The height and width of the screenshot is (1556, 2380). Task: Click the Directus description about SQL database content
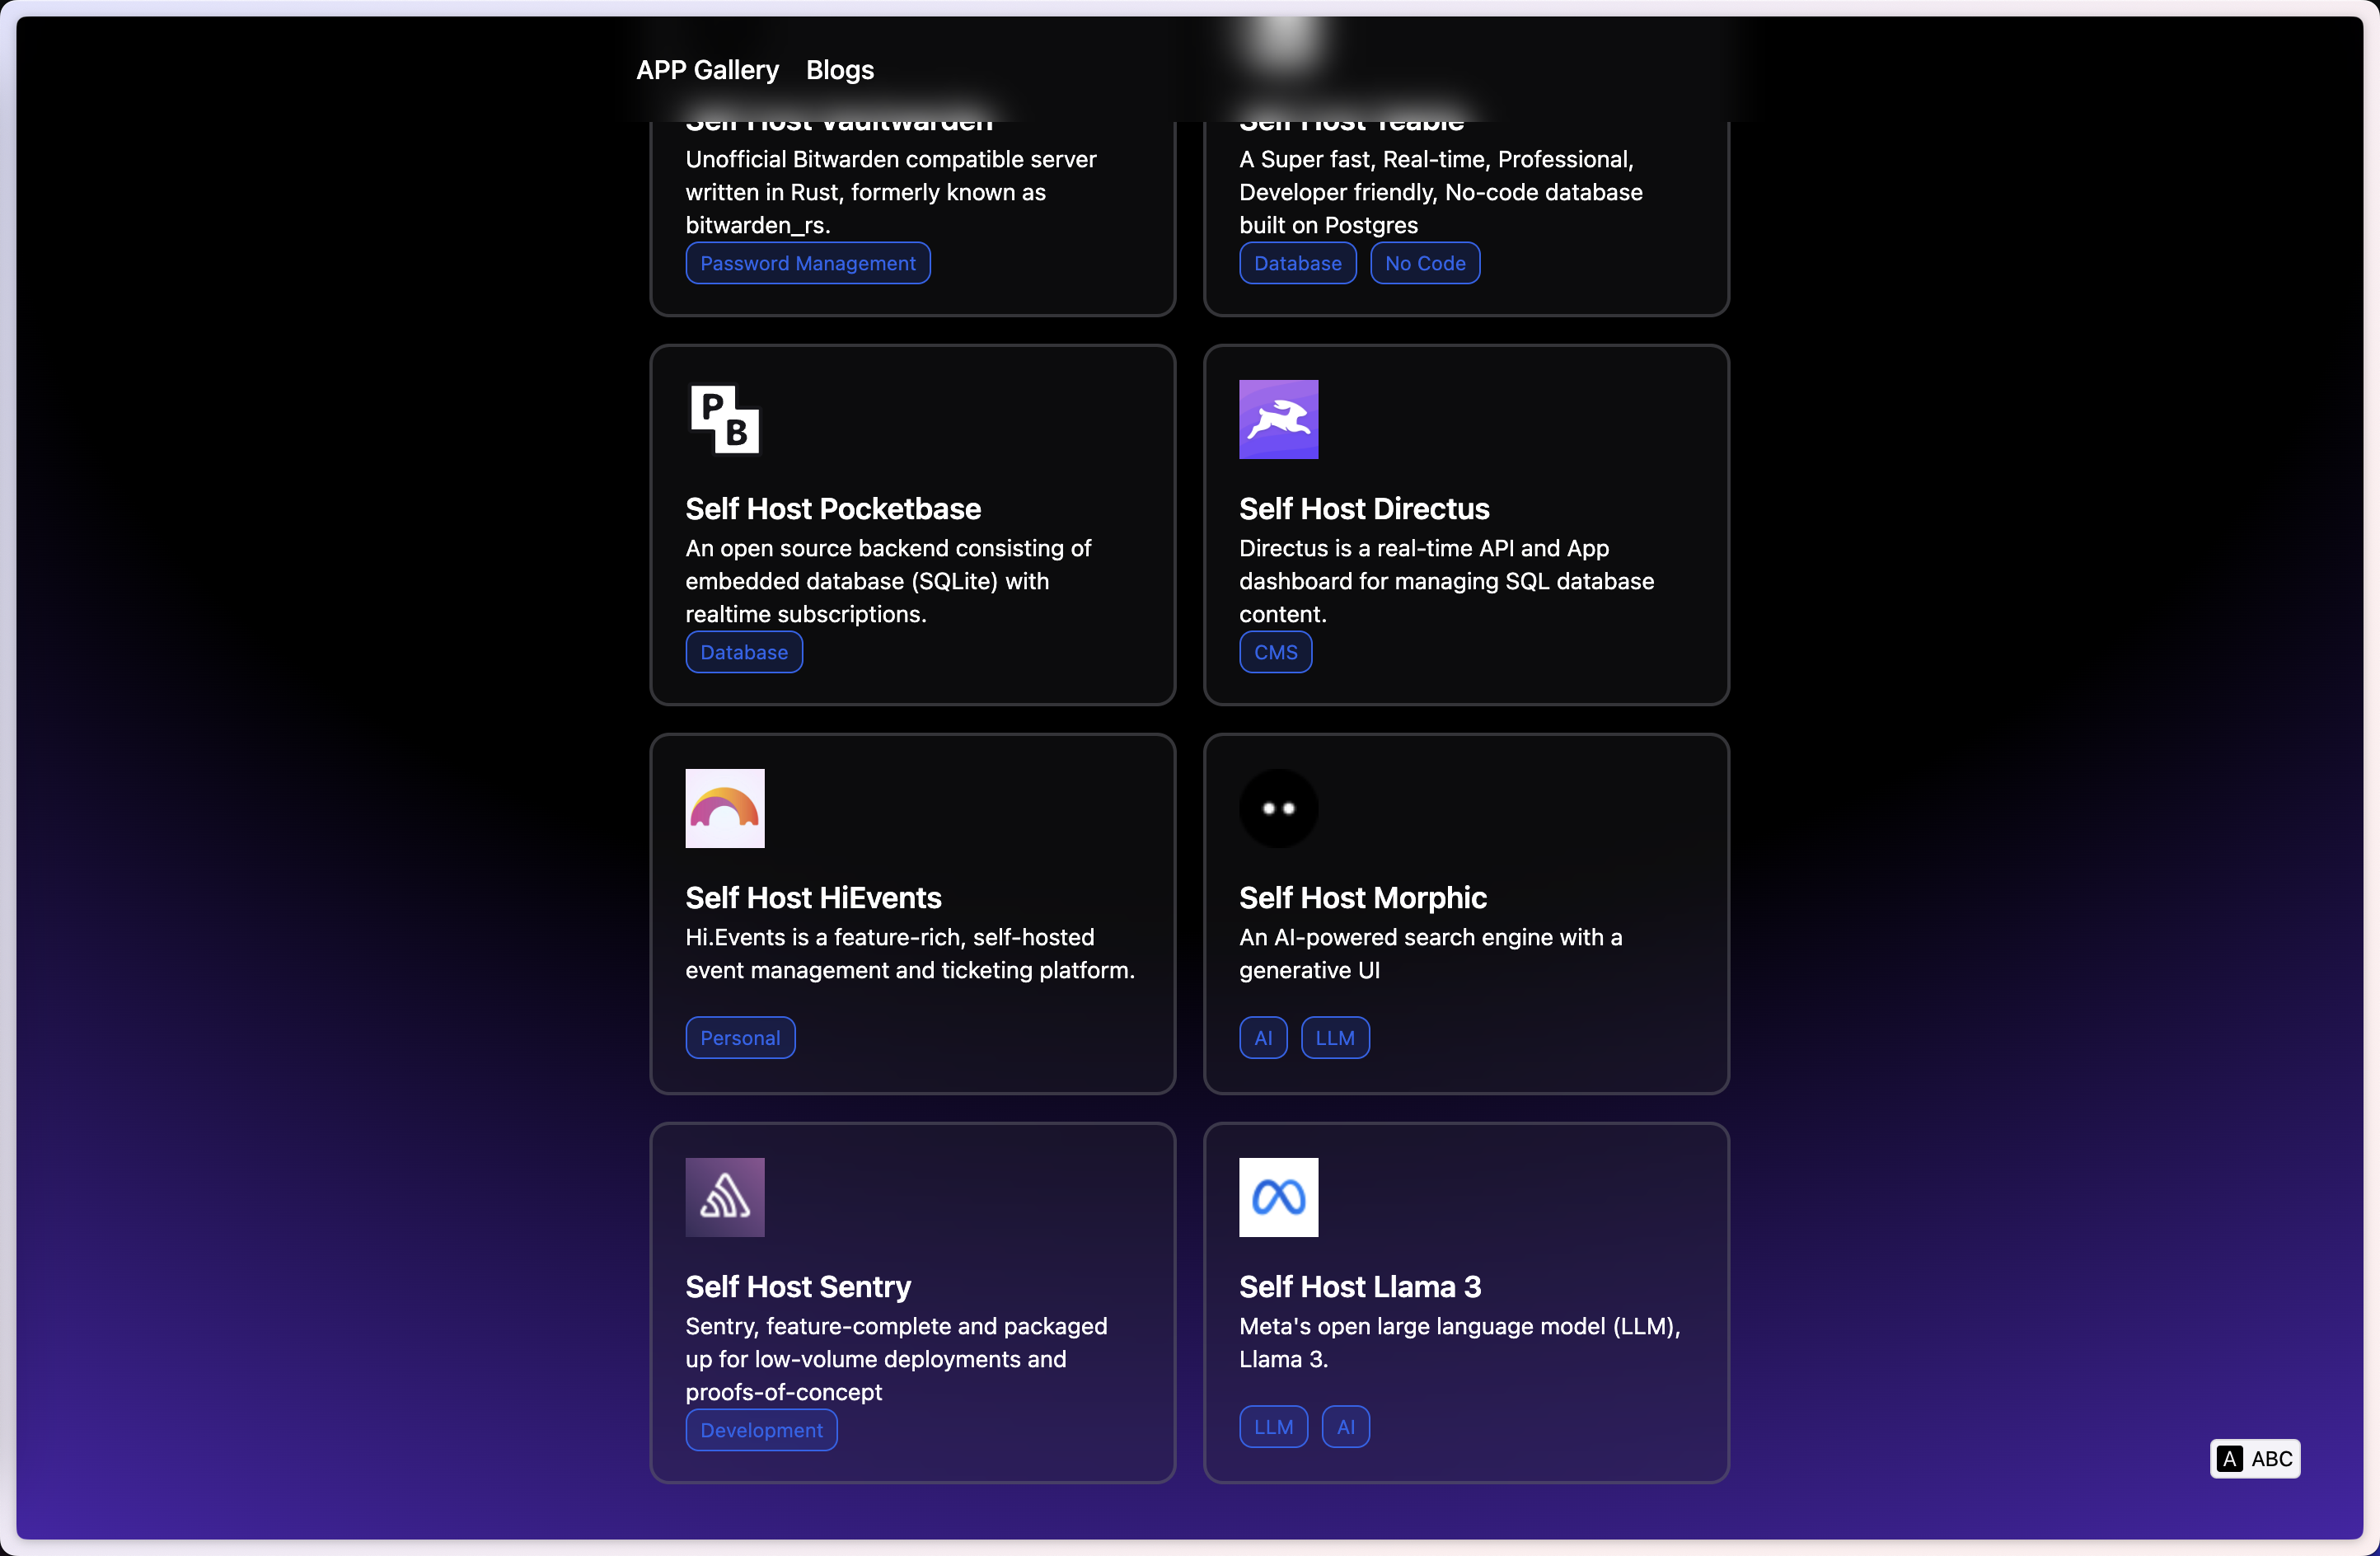[1446, 581]
